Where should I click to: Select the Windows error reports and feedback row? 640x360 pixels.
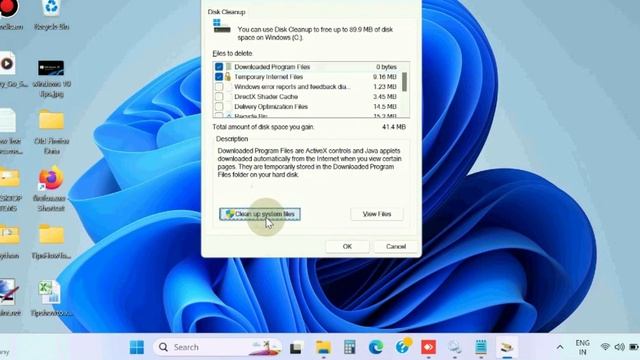click(x=307, y=87)
